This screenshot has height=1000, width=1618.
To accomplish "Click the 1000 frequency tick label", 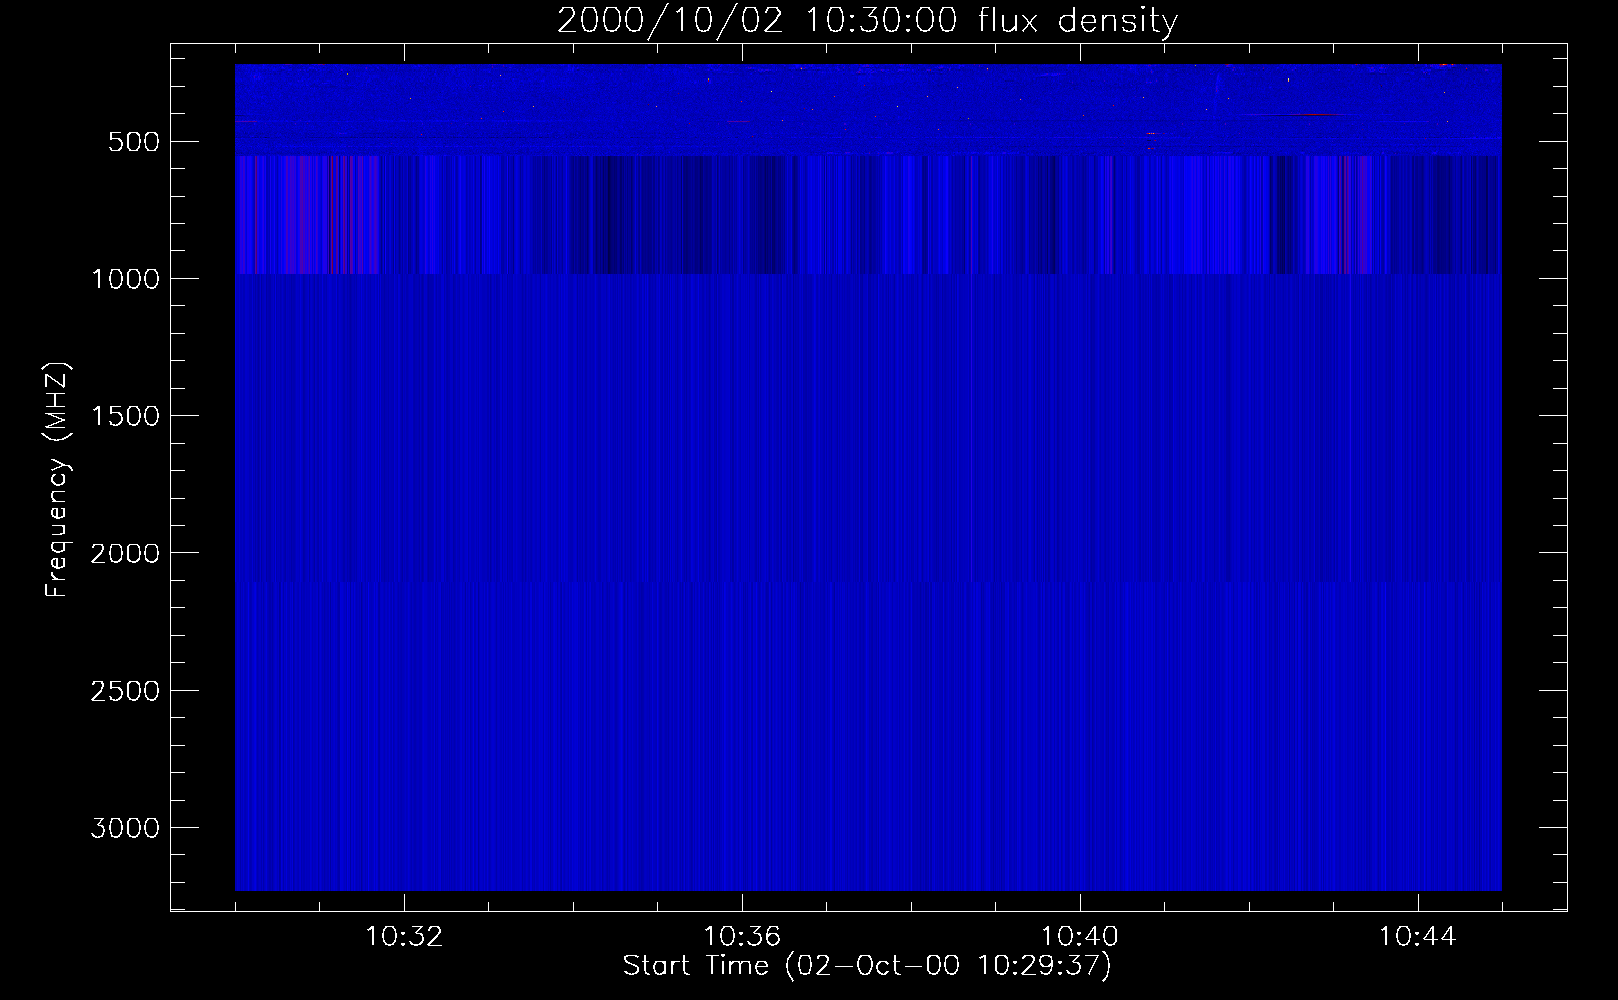I will click(x=125, y=279).
